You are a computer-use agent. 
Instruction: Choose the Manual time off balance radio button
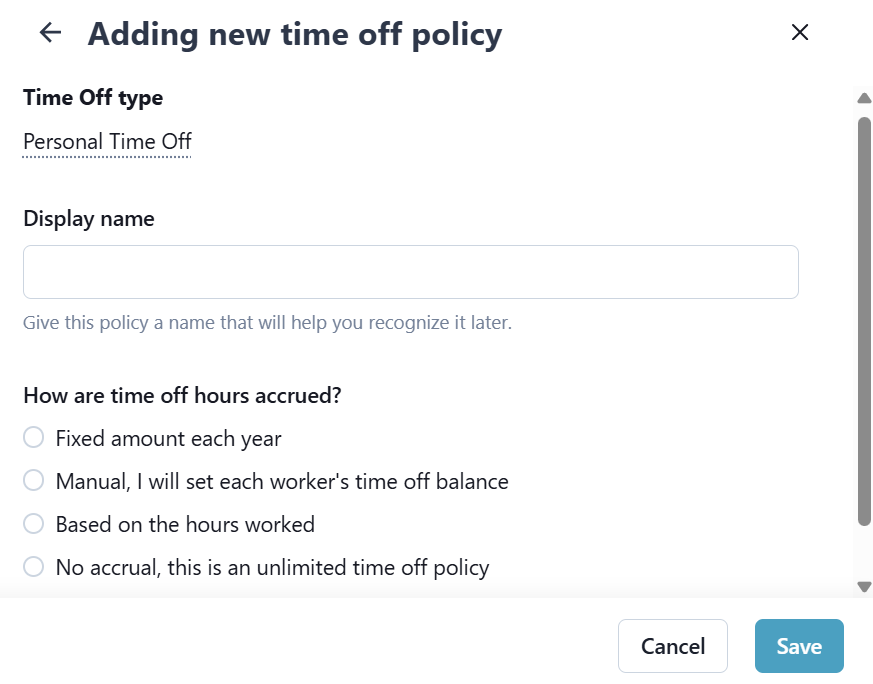(x=34, y=481)
